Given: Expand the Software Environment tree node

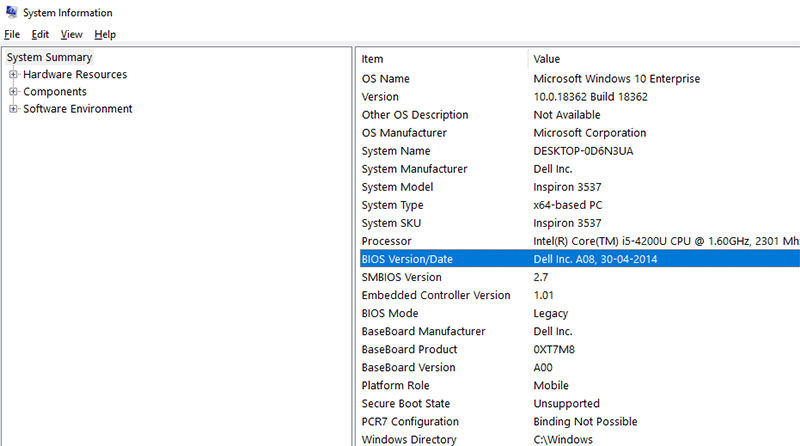Looking at the screenshot, I should pos(14,109).
